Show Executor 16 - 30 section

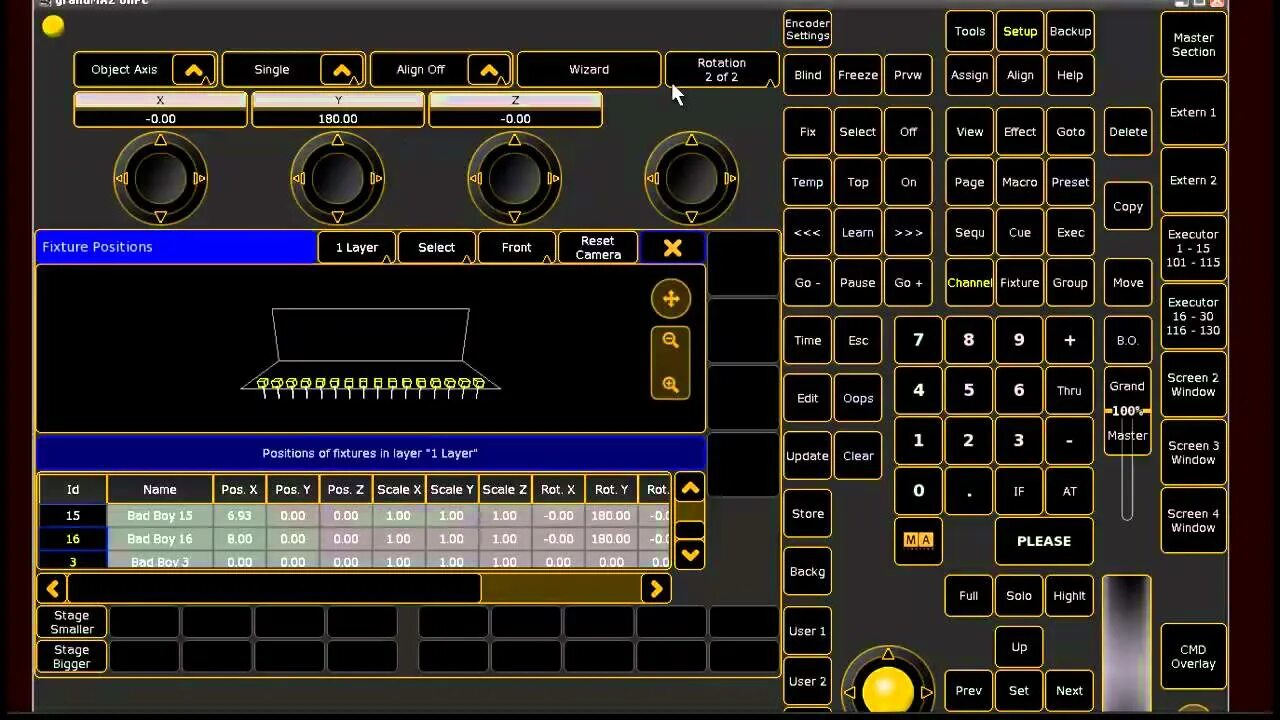[1193, 317]
